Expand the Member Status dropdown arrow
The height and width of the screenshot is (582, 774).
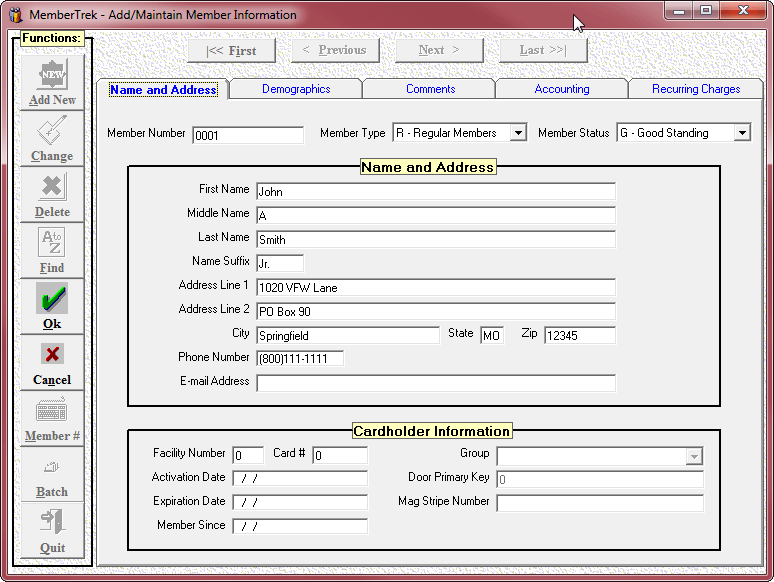[x=742, y=133]
